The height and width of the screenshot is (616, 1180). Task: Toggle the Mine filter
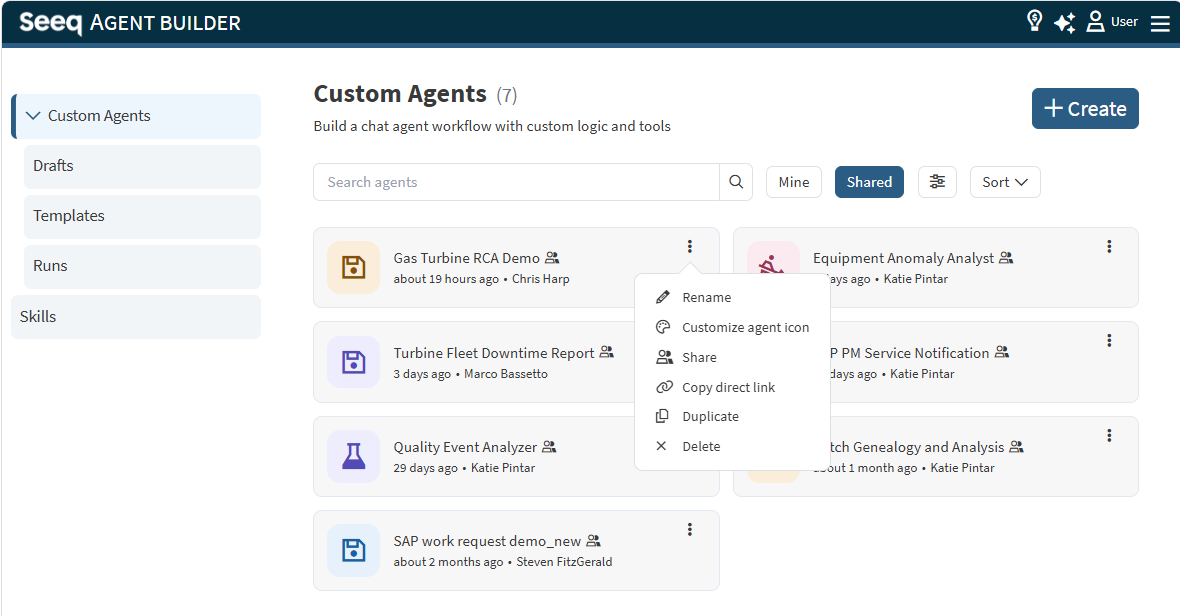794,182
